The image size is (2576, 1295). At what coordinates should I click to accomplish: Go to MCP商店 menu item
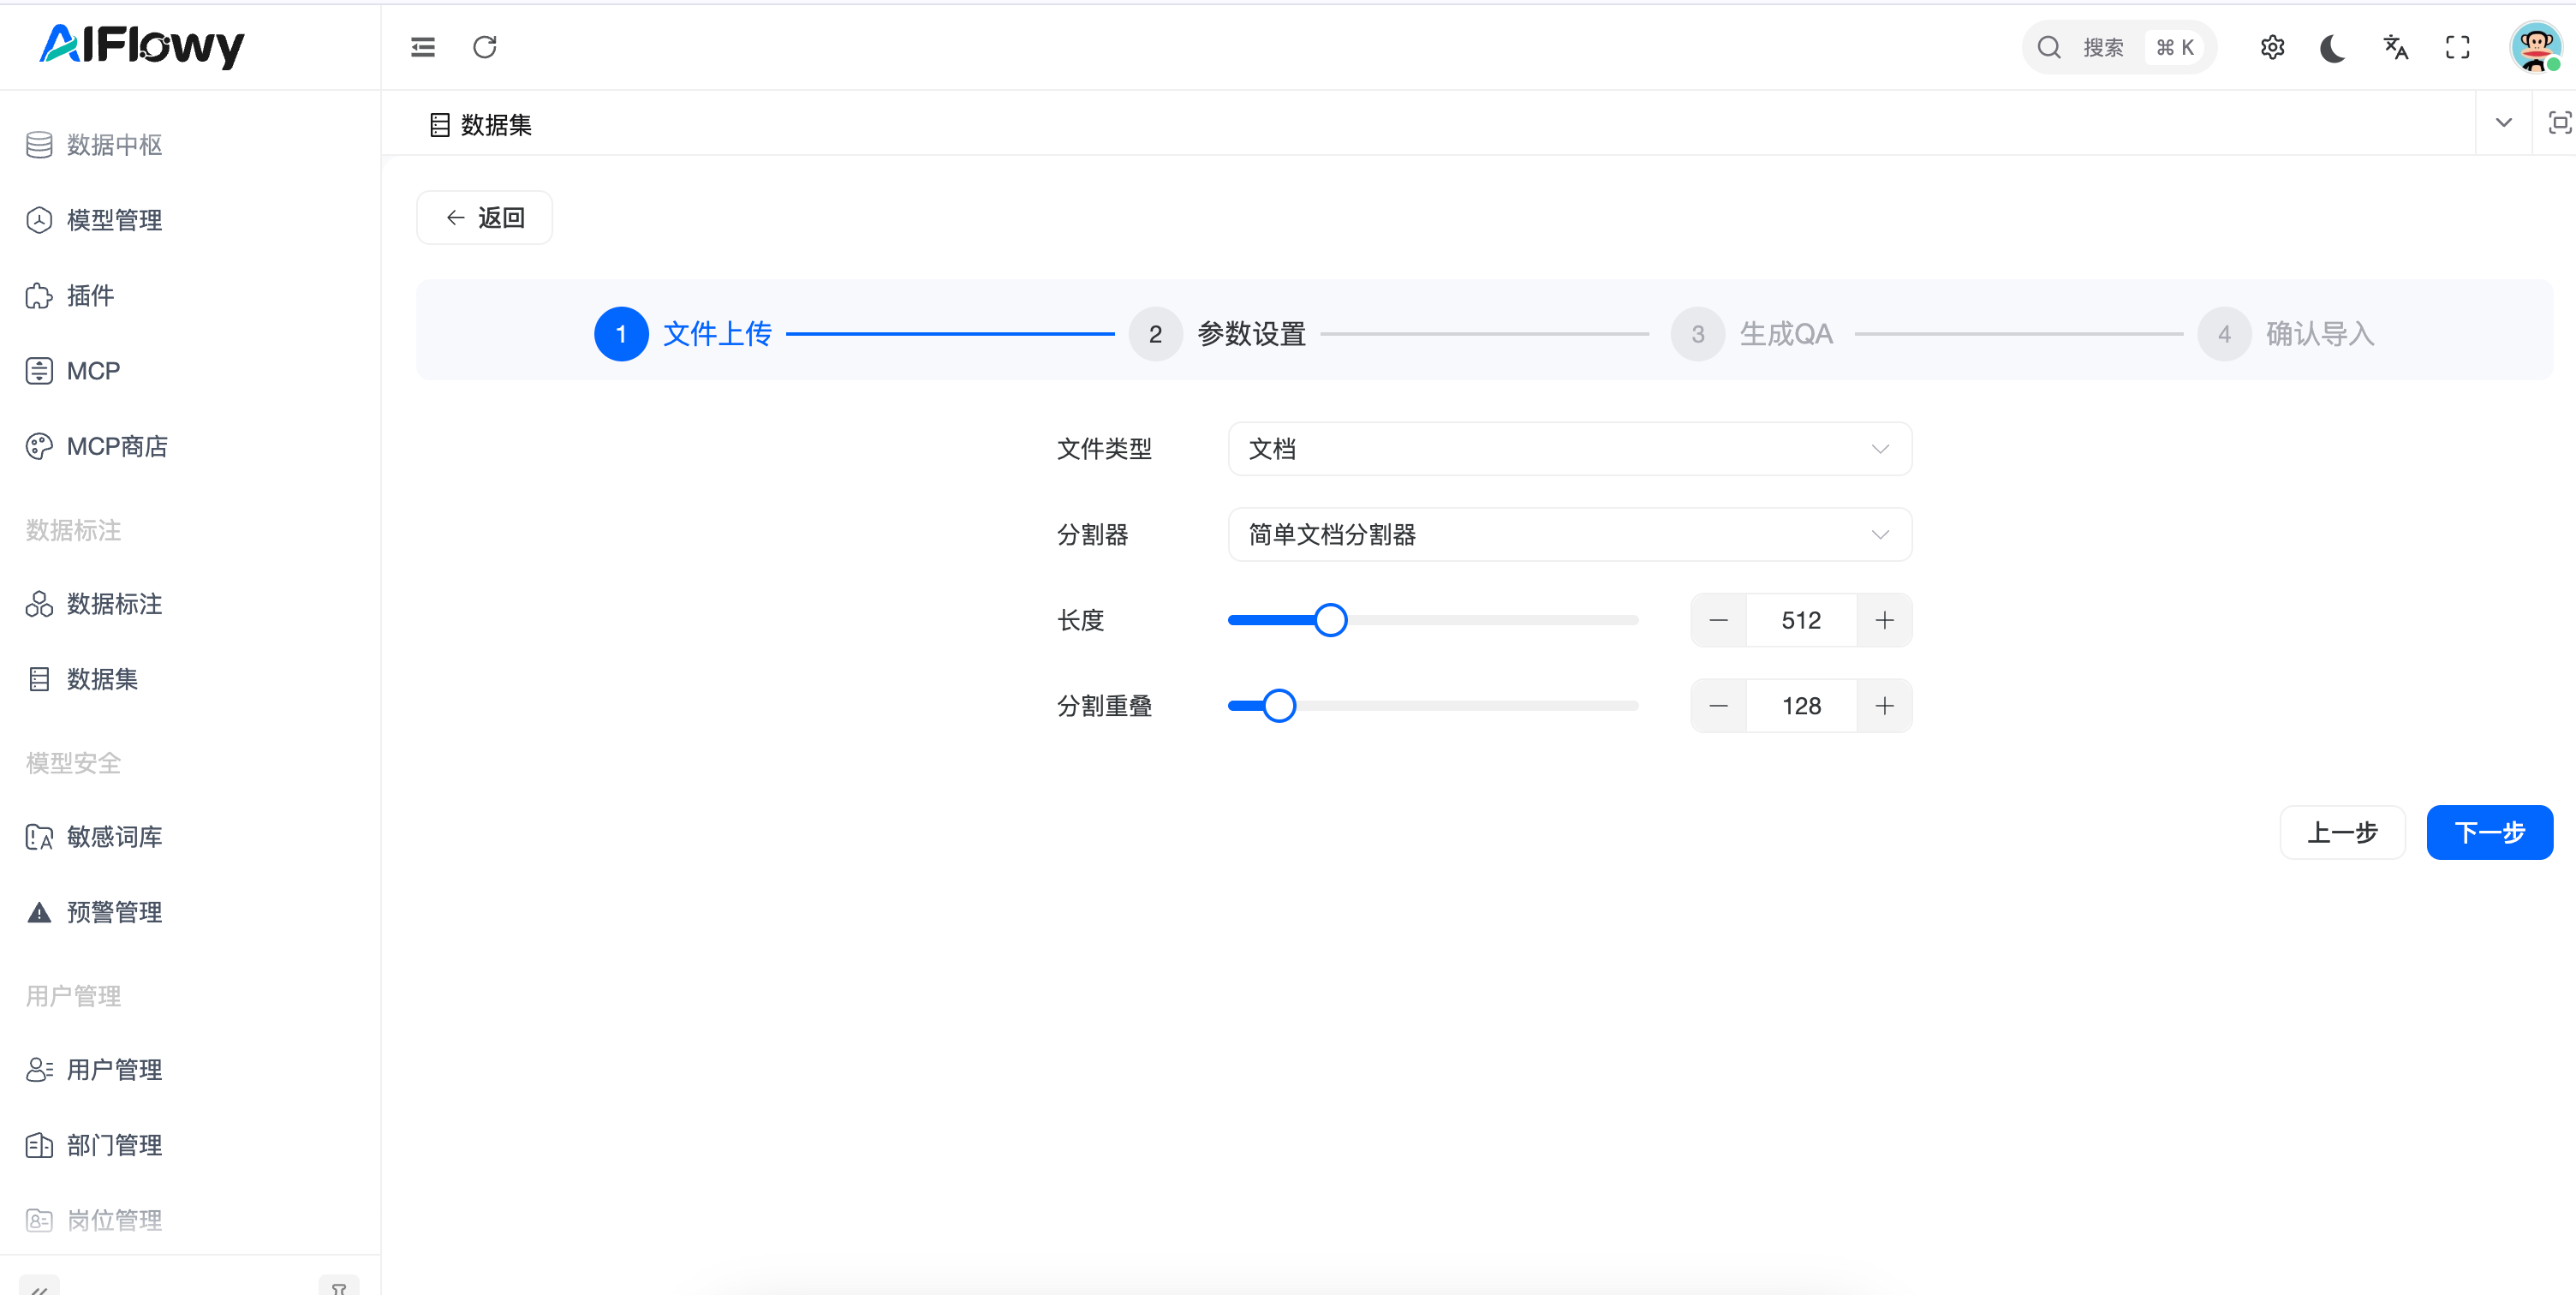(x=116, y=446)
